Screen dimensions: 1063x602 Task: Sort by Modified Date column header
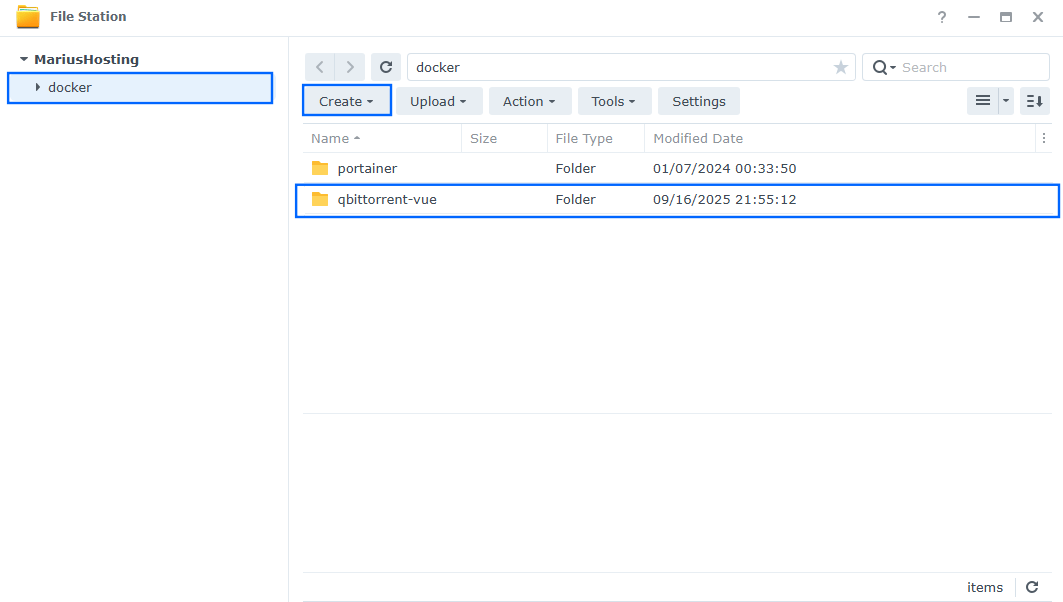(x=839, y=138)
